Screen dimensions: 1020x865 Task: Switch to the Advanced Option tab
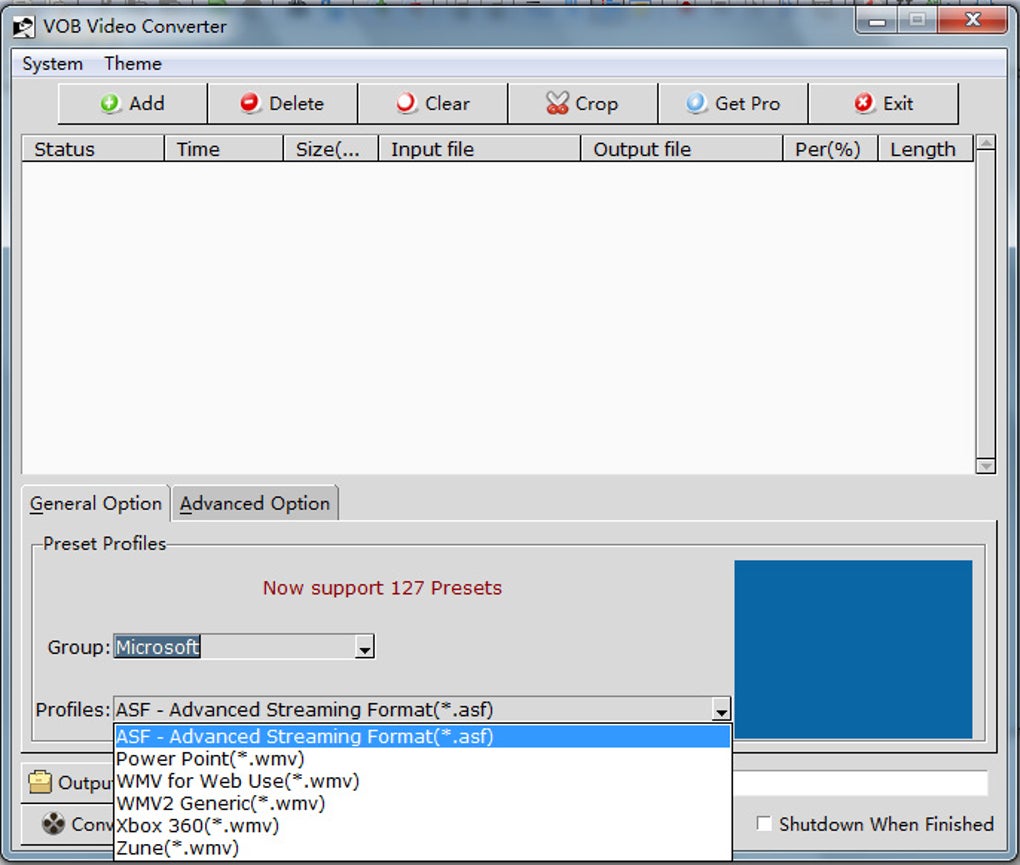[255, 503]
